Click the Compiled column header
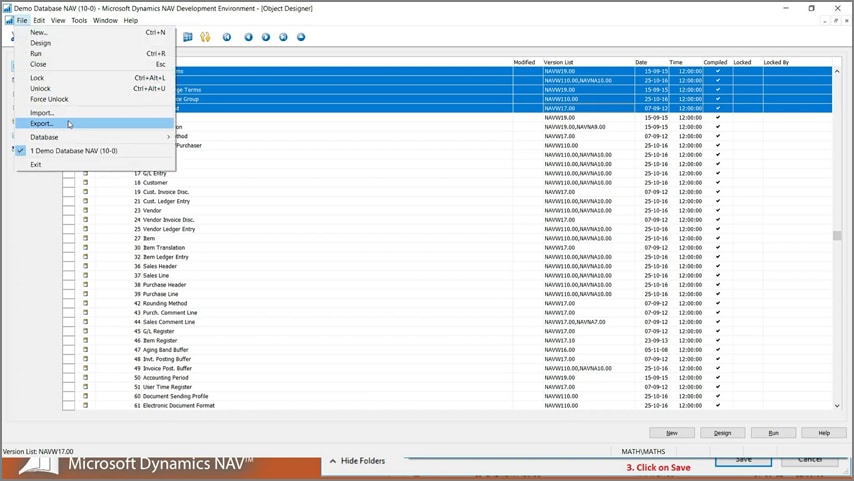 [x=715, y=62]
